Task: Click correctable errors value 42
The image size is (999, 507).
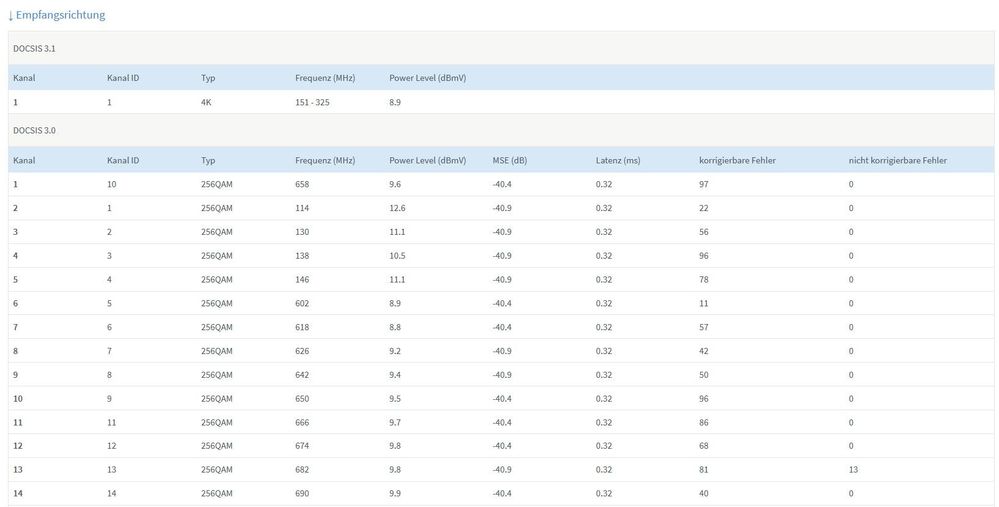Action: 704,352
